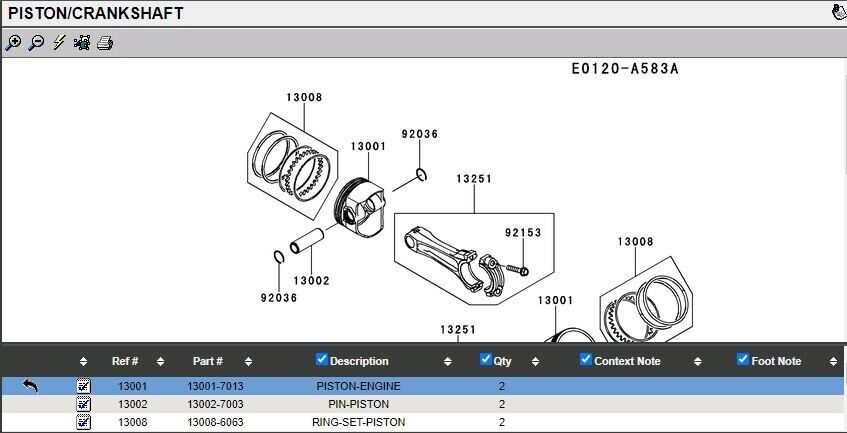Open the note icon for part 13008-6063

click(83, 422)
